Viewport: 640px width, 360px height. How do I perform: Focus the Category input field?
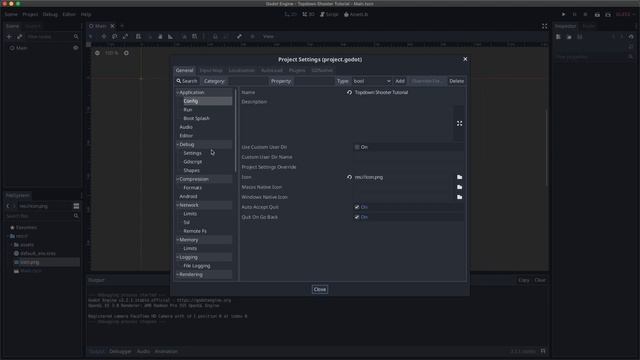(x=247, y=81)
